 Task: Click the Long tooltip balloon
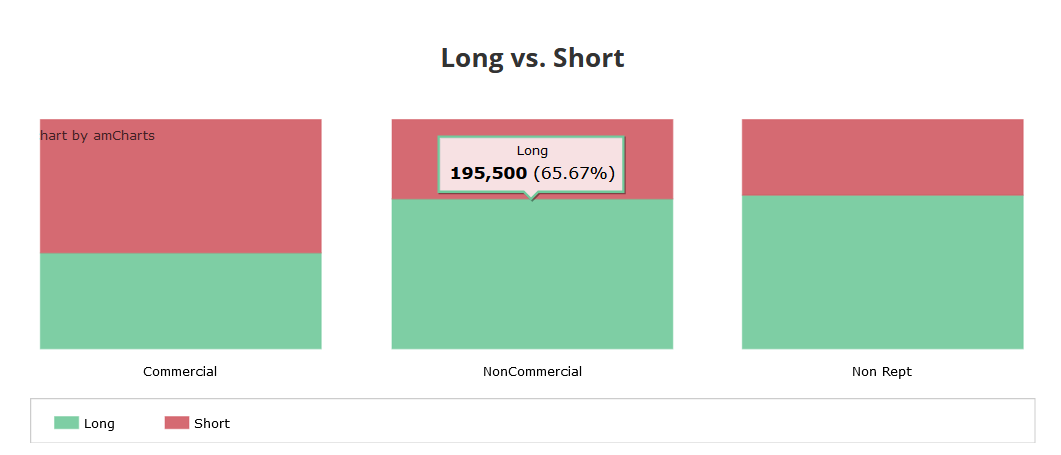coord(531,165)
